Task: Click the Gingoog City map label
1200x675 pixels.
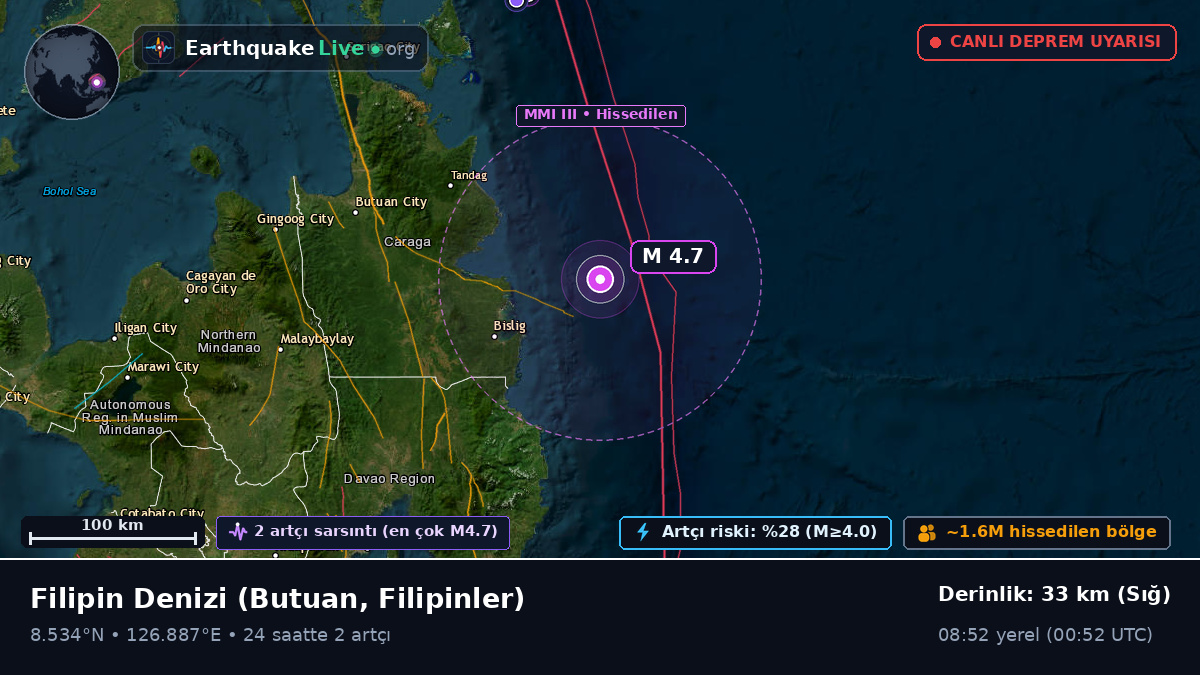Action: [x=296, y=219]
